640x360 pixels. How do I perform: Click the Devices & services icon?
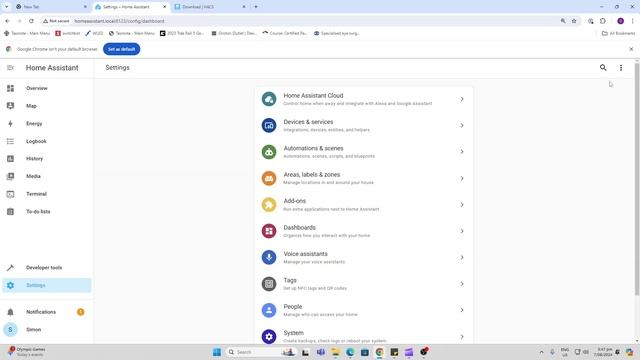[x=269, y=125]
